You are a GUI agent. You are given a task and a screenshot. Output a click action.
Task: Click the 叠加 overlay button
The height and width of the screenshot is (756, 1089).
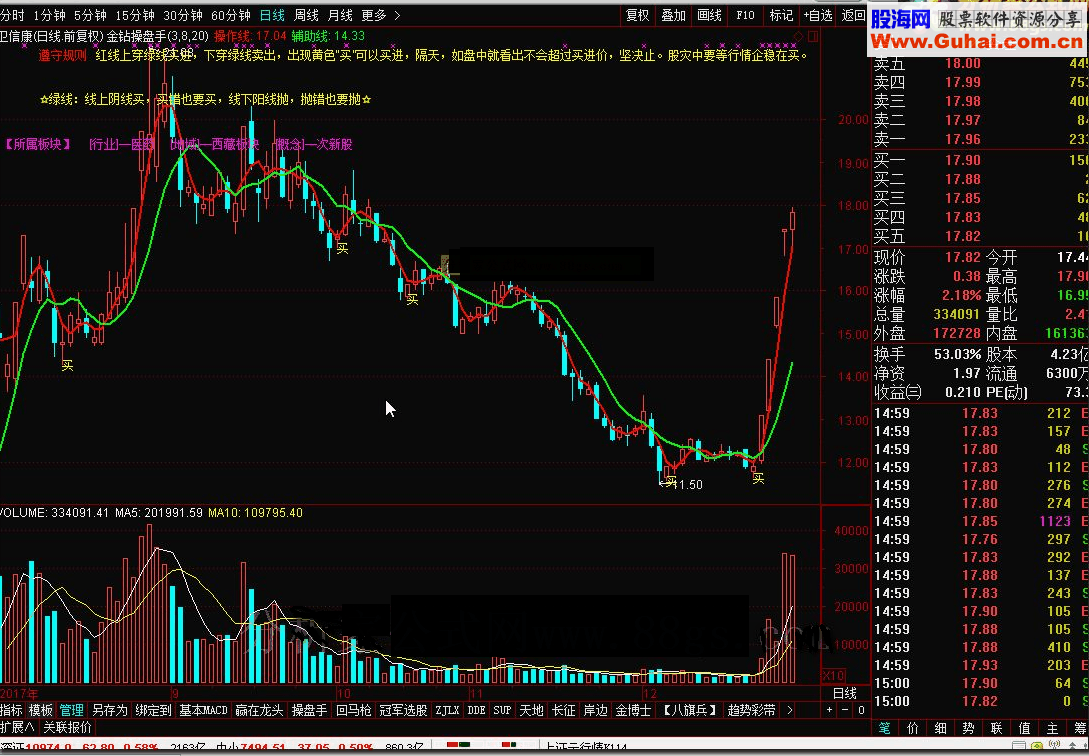tap(674, 15)
